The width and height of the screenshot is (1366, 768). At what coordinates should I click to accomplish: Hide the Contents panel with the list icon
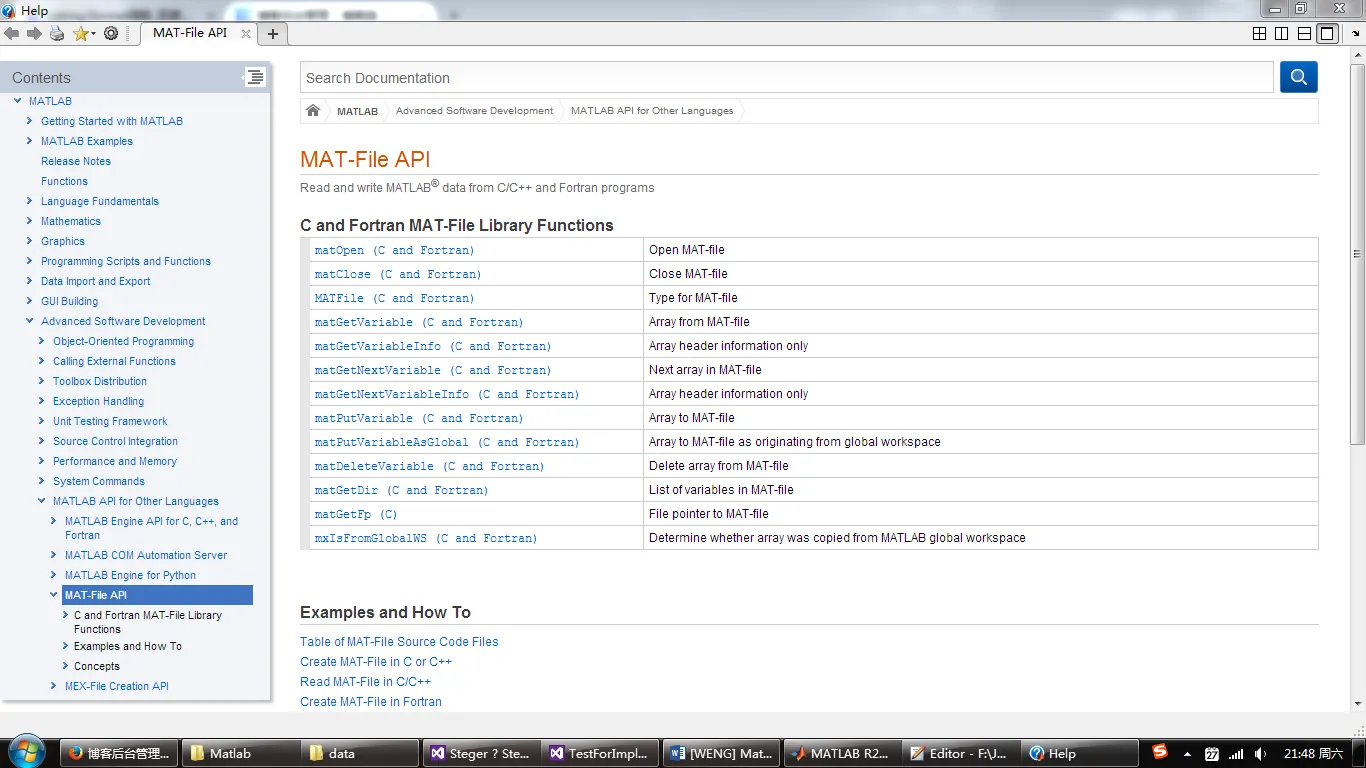point(255,77)
